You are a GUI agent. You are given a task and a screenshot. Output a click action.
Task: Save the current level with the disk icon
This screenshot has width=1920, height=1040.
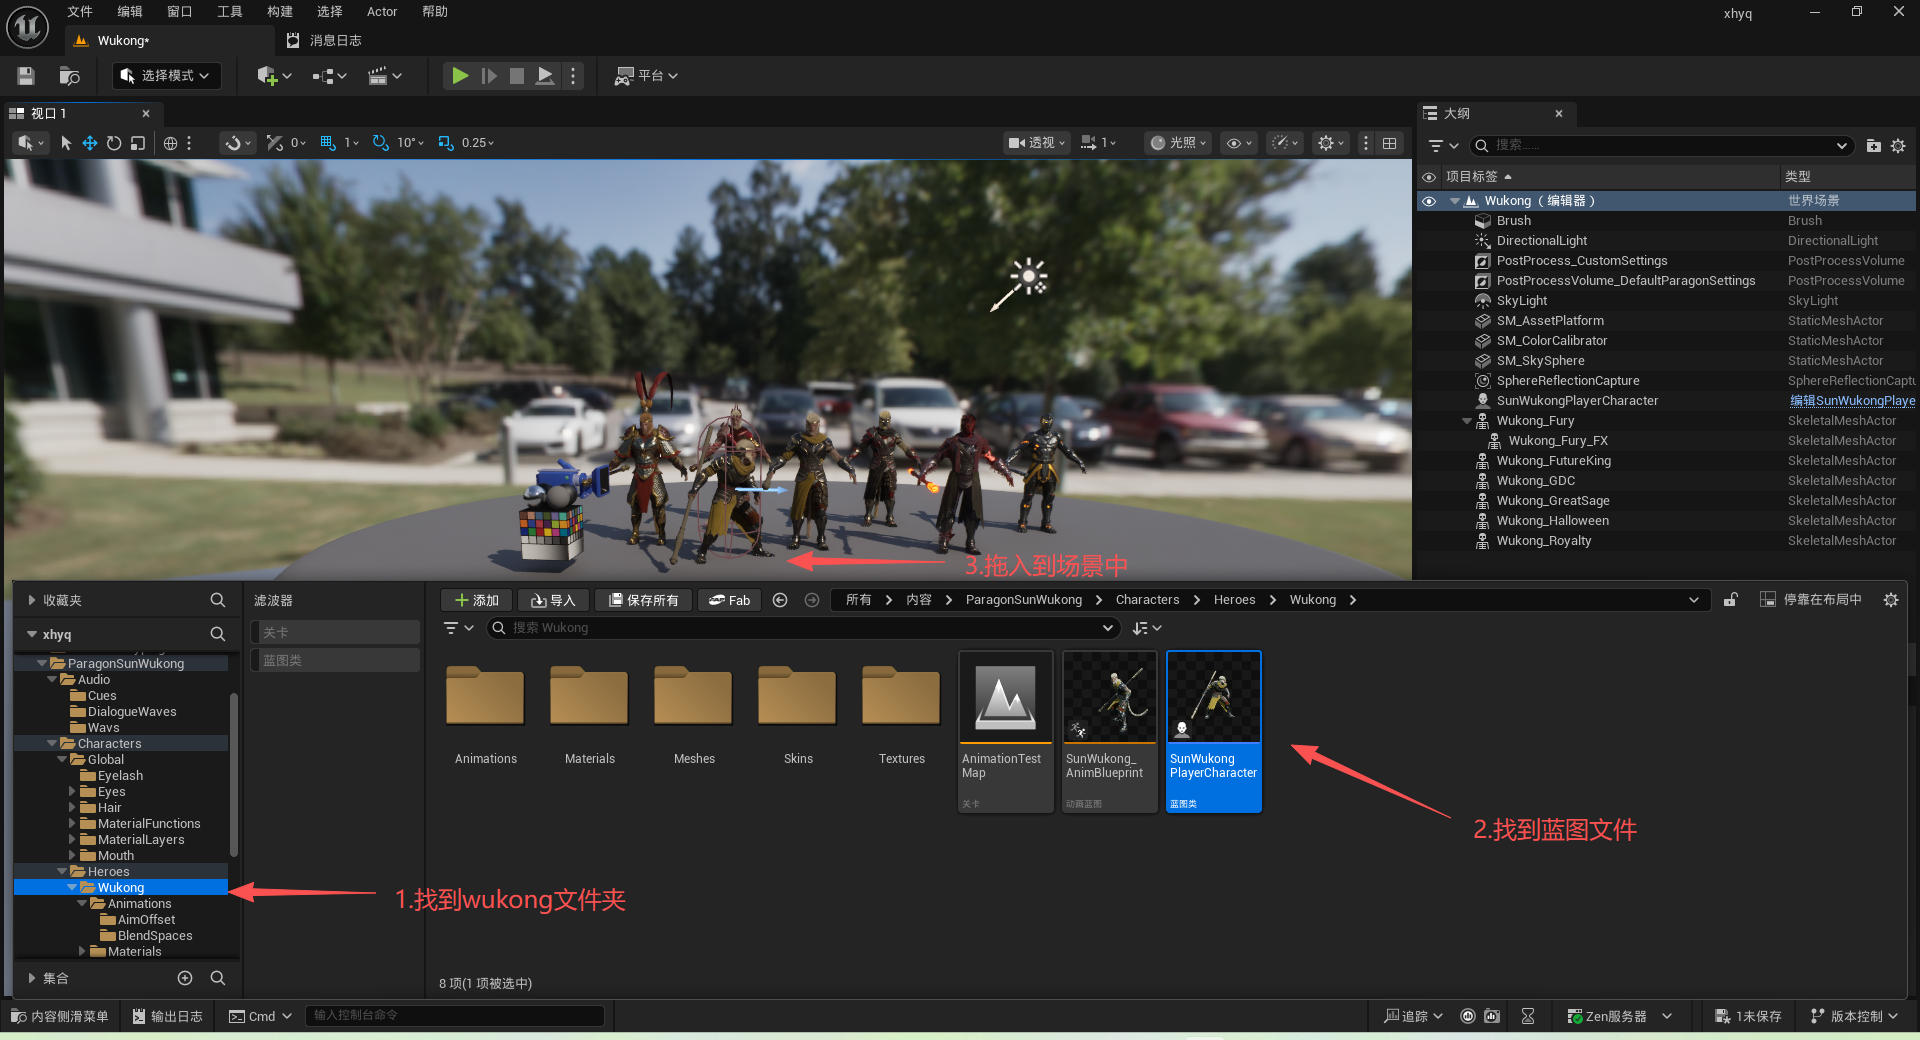coord(26,76)
